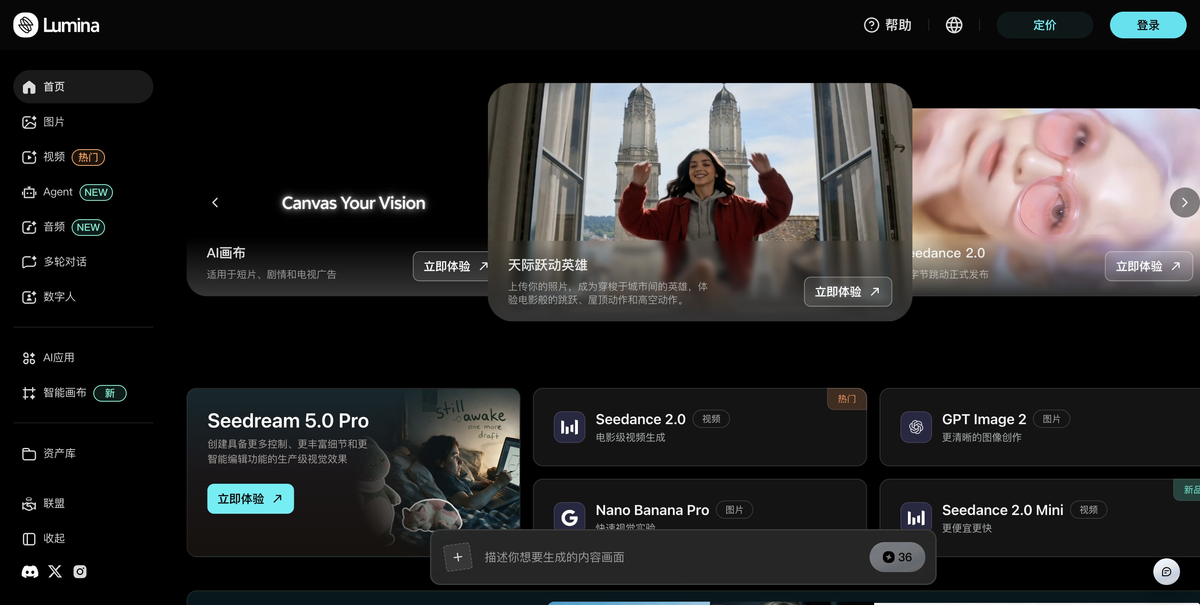Click the 多轮对话 chat icon
The height and width of the screenshot is (605, 1200).
[29, 262]
